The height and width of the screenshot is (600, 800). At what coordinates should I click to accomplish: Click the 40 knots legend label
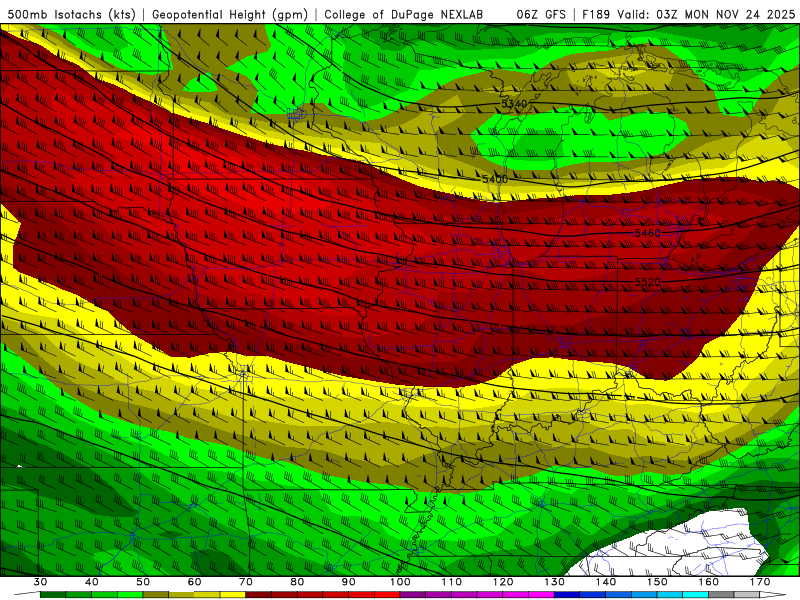tap(92, 582)
